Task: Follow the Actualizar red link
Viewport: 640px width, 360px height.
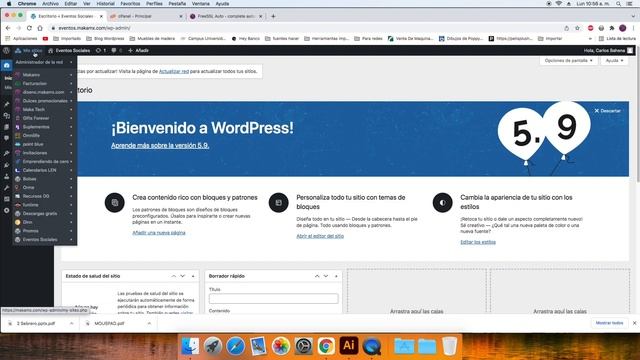Action: coord(174,71)
